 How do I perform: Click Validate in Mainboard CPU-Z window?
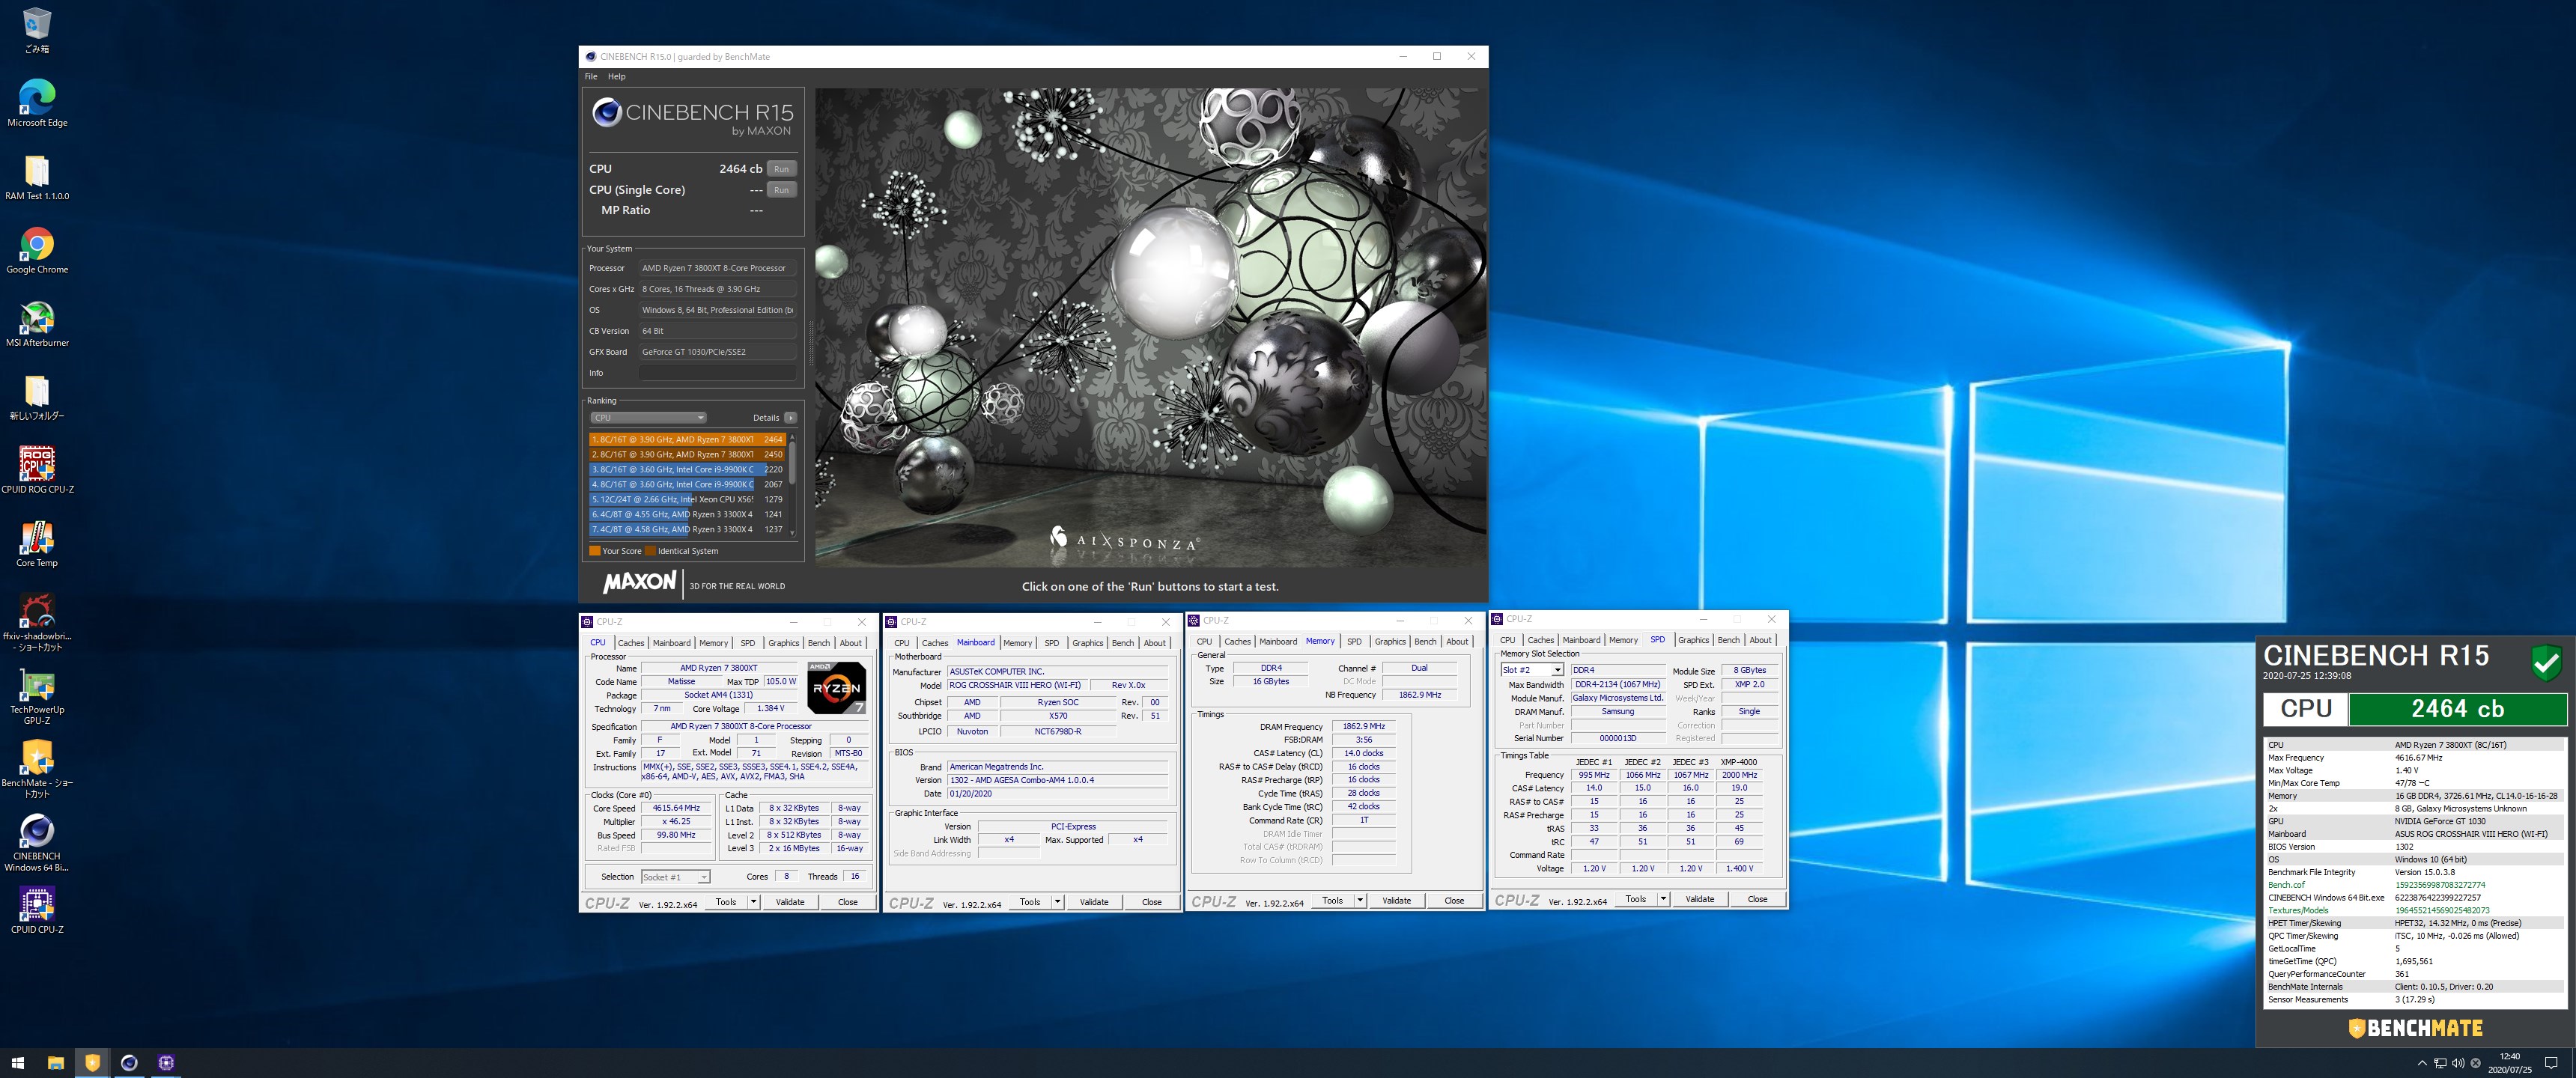click(1094, 902)
